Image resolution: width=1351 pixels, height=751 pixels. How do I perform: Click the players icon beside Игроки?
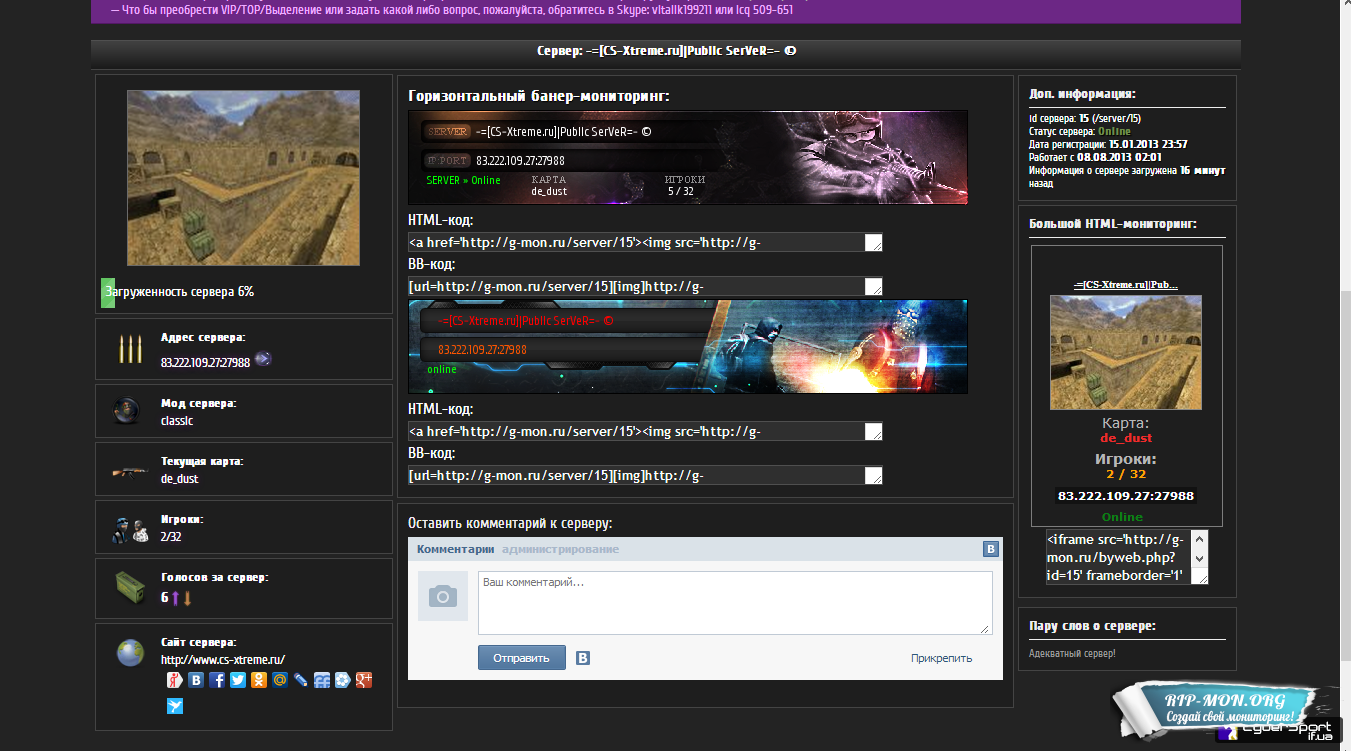(x=130, y=530)
